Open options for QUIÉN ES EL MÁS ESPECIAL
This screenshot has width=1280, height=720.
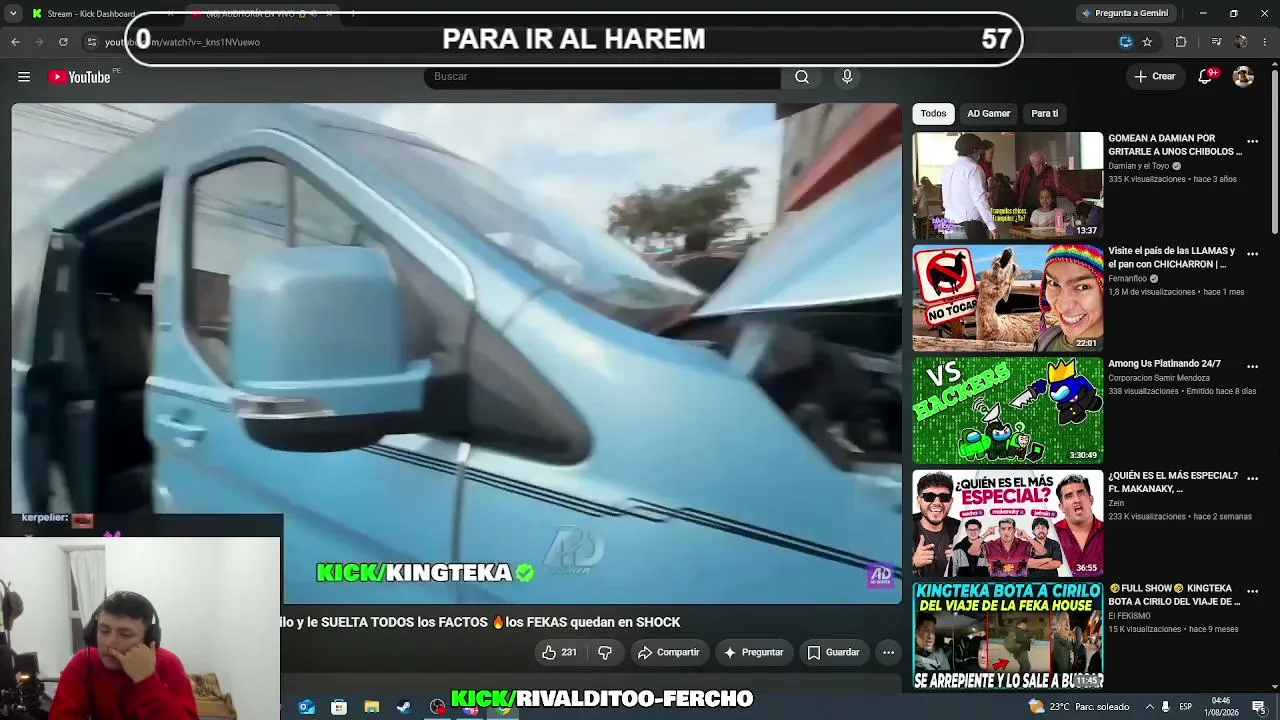tap(1252, 479)
